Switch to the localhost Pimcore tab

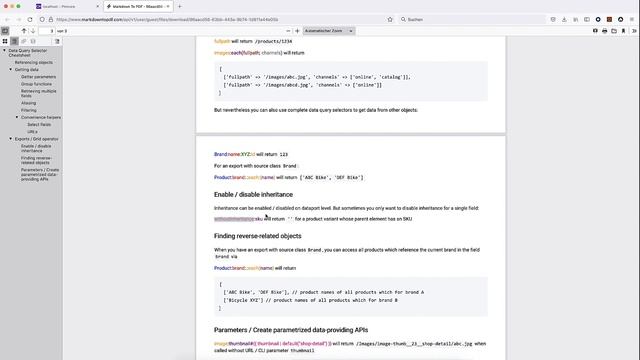[67, 7]
